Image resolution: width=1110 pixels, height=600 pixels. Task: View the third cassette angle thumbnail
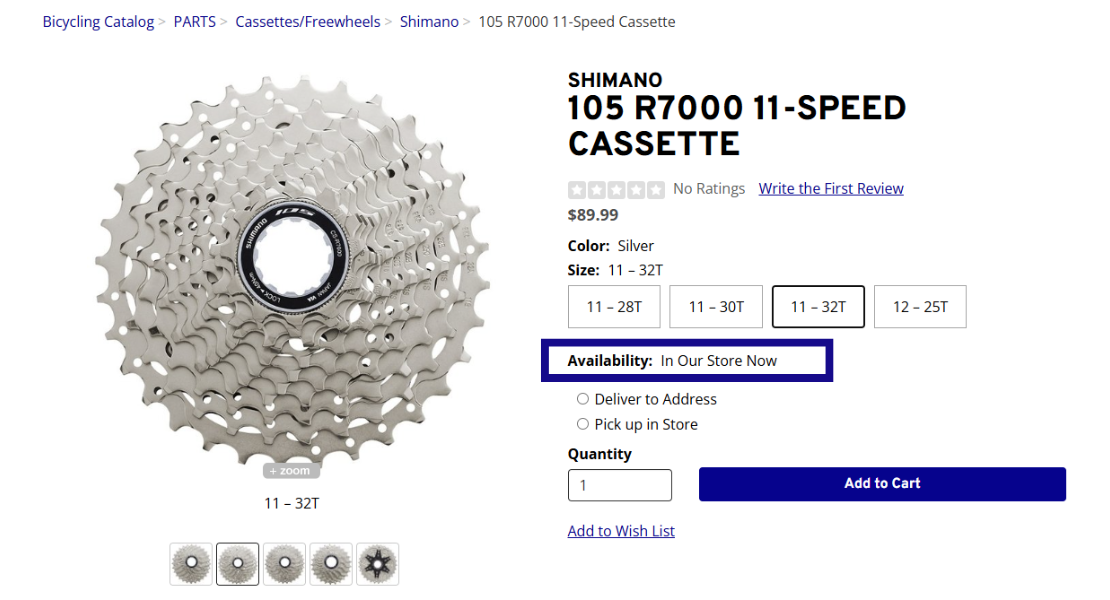(284, 563)
